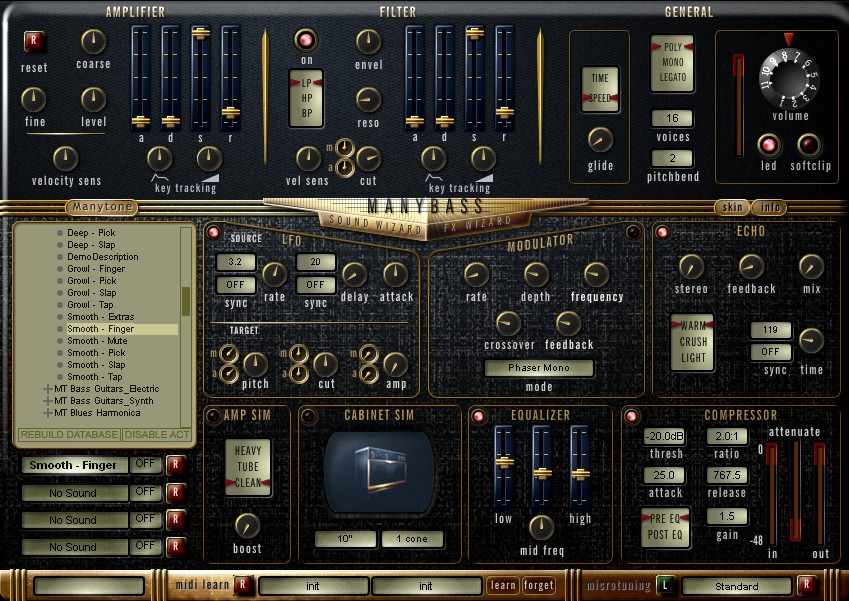Click the preset list scrollbar
This screenshot has height=601, width=849.
186,327
